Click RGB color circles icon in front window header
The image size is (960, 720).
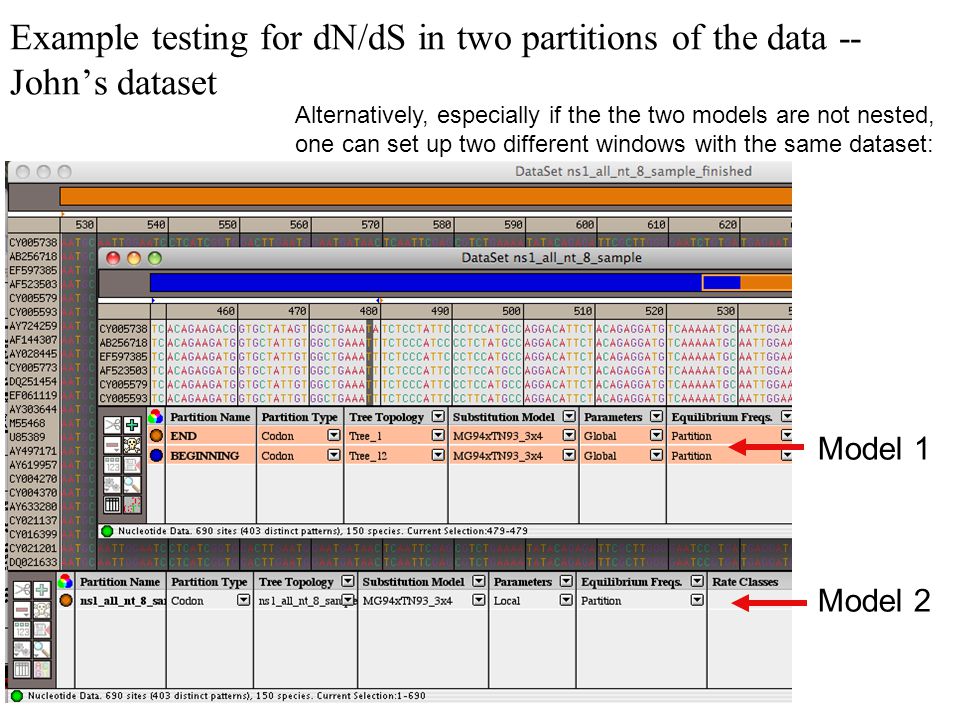[156, 417]
